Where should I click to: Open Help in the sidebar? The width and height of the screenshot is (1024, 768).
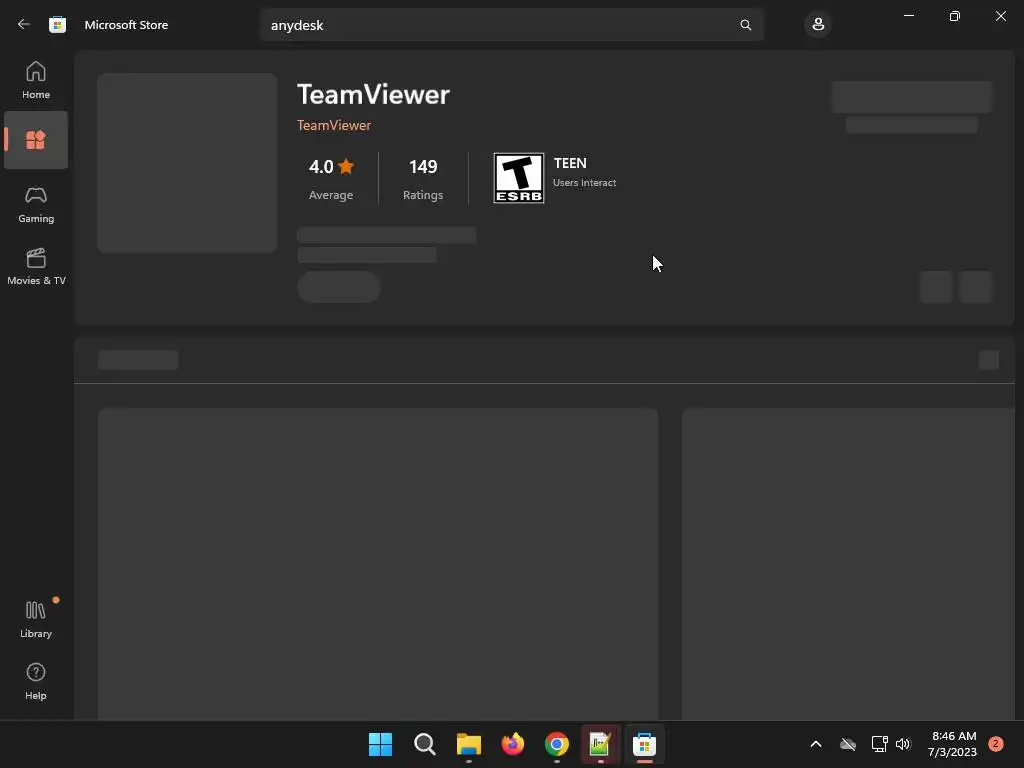click(x=36, y=681)
